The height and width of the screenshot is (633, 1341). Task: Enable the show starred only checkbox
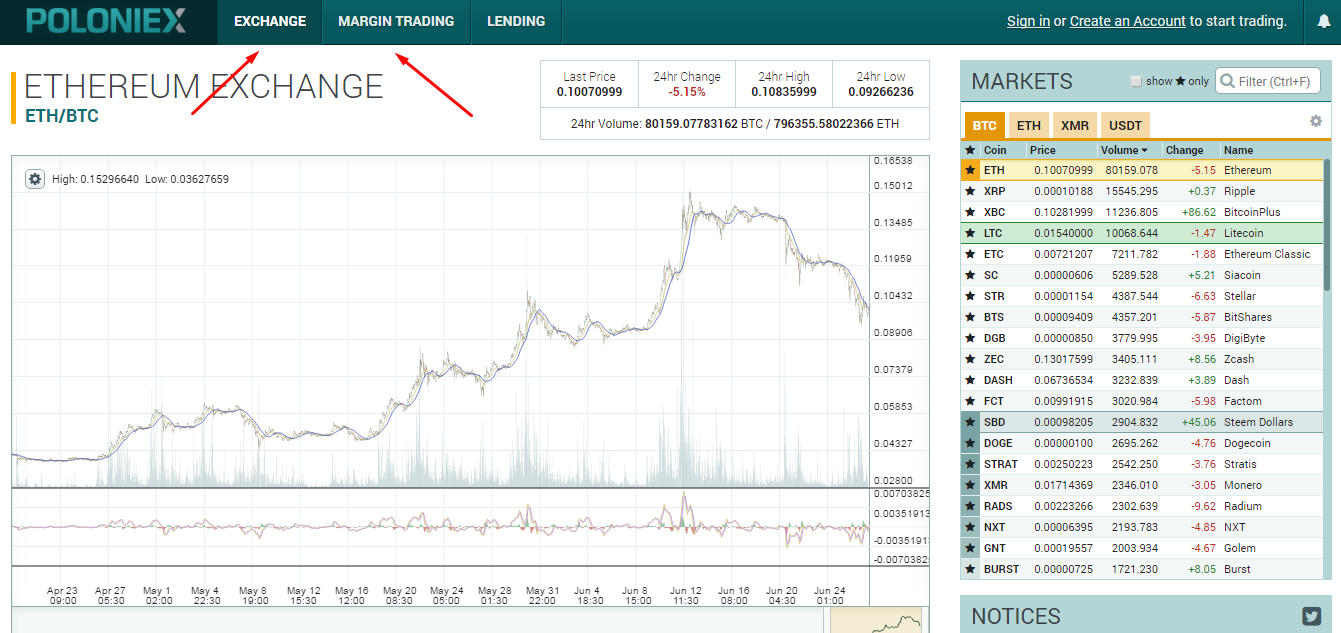(1135, 81)
